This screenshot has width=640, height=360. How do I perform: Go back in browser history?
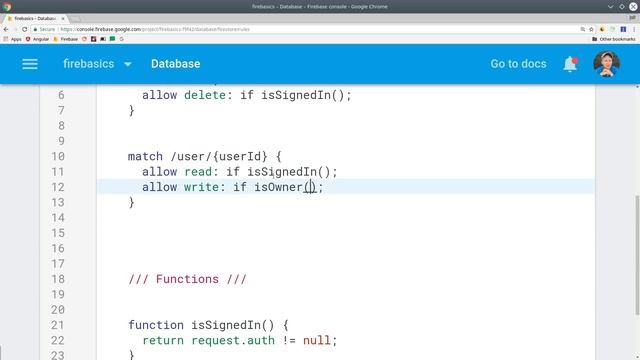[x=6, y=29]
